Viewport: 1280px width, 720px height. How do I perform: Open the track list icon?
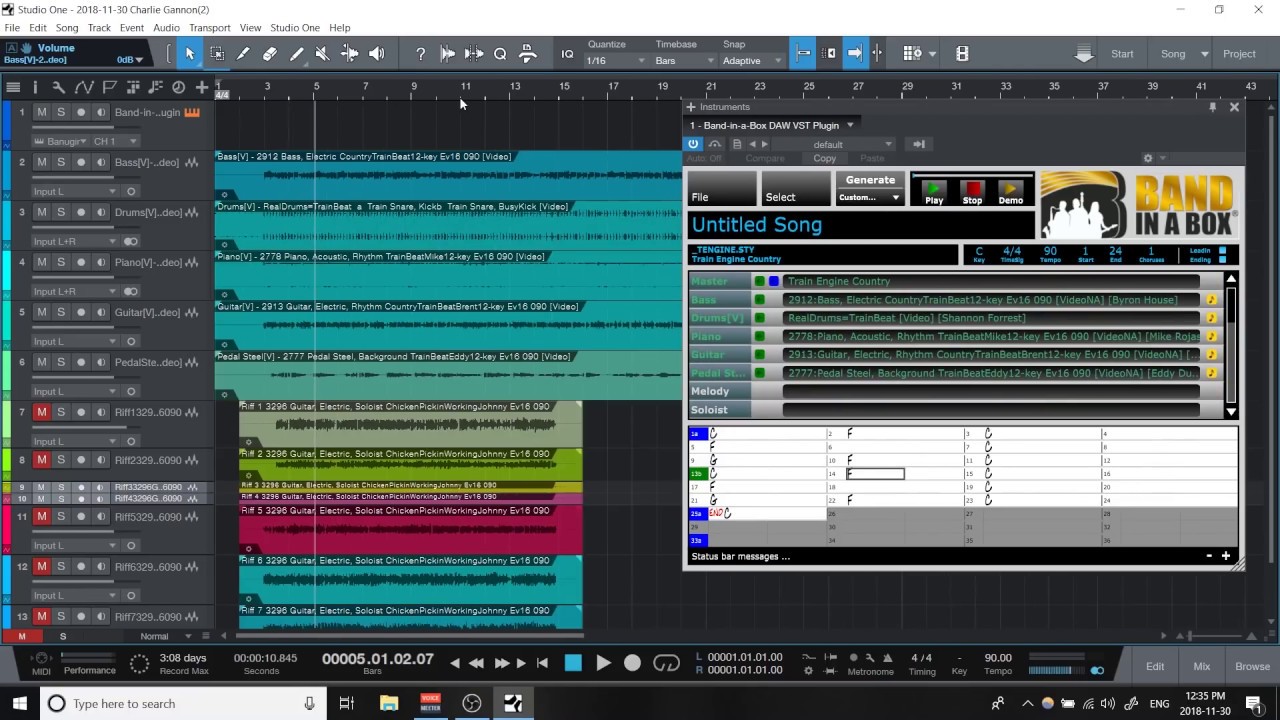click(x=13, y=87)
